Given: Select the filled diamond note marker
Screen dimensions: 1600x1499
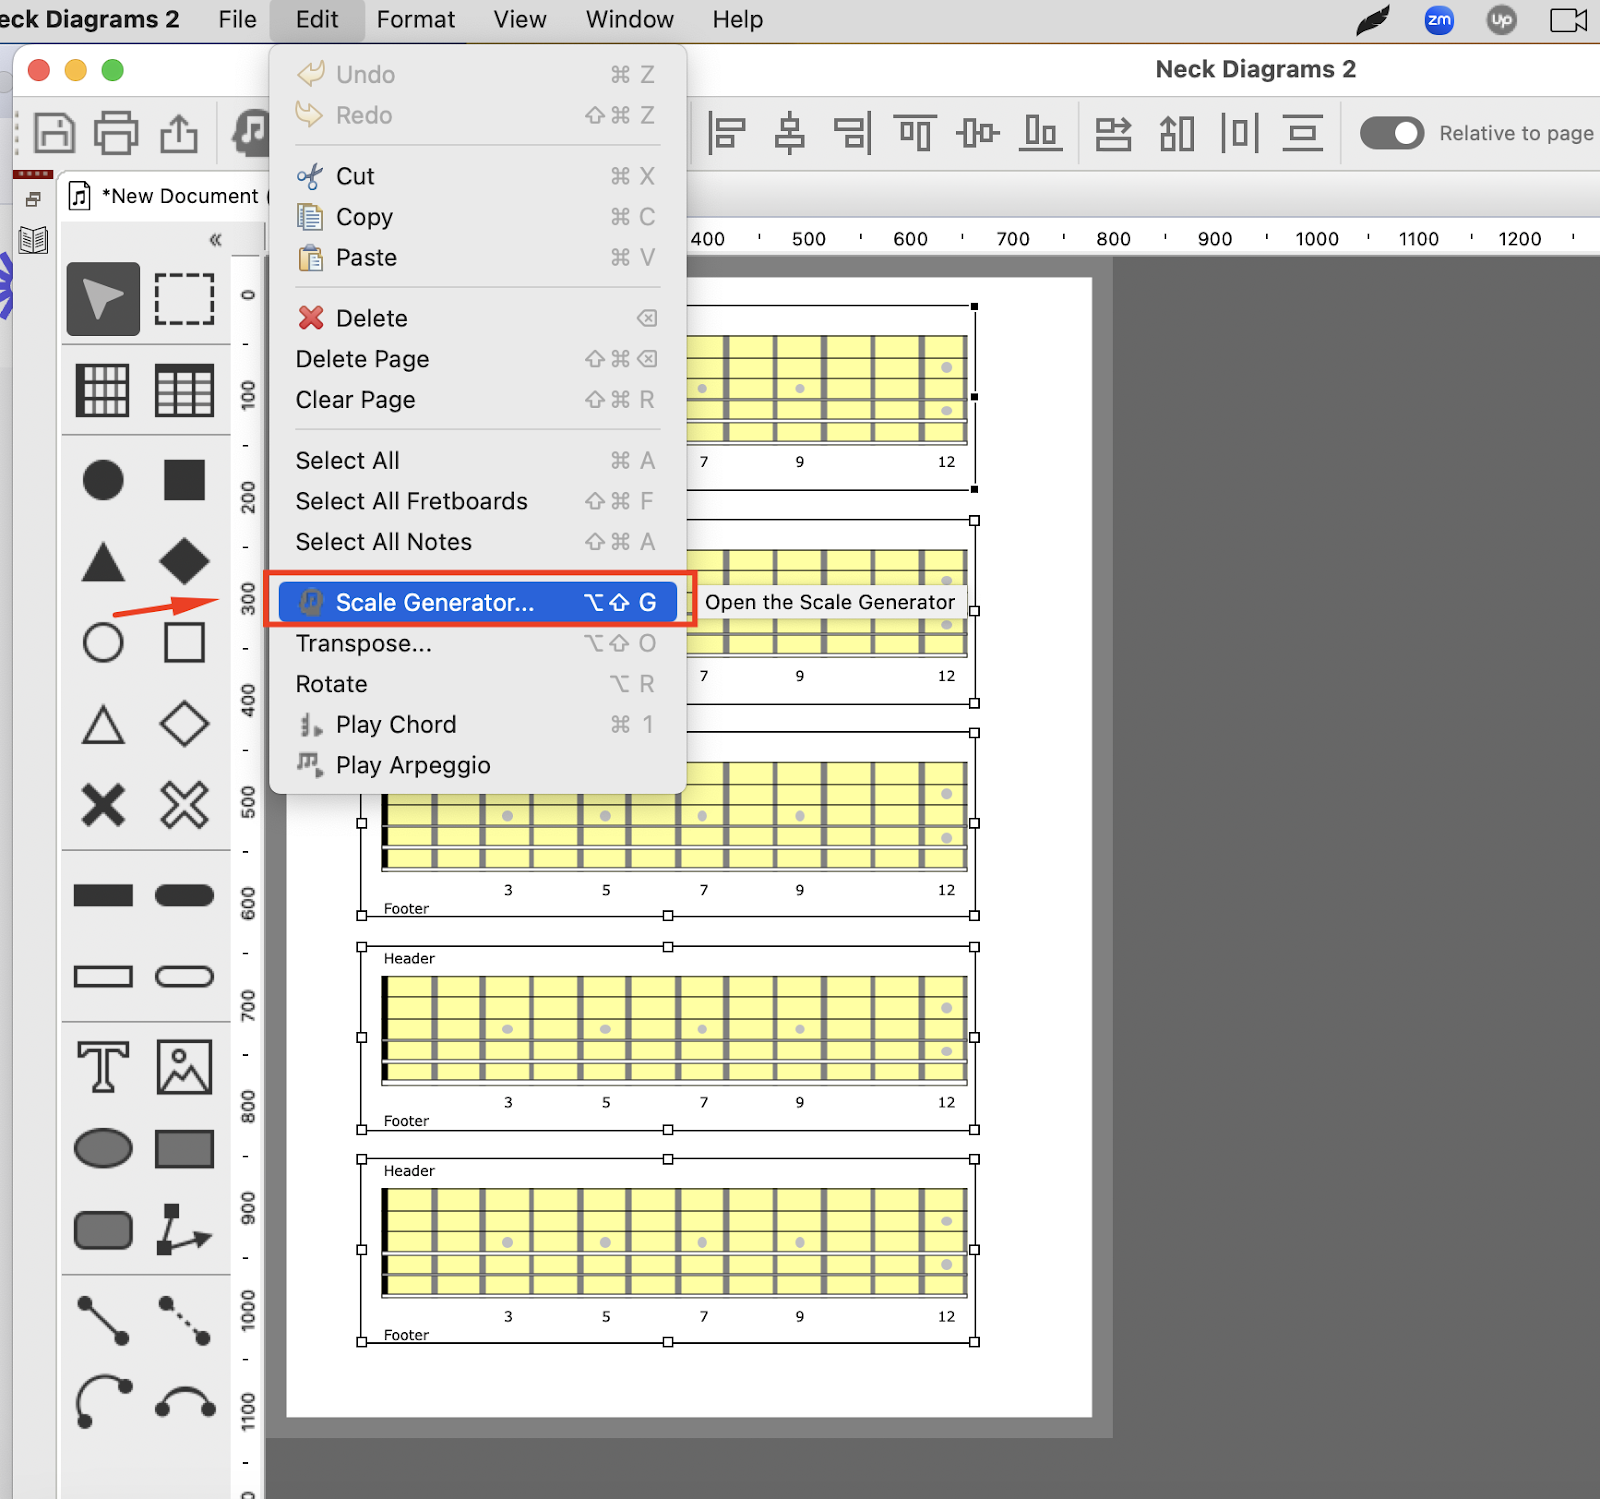Looking at the screenshot, I should click(184, 561).
